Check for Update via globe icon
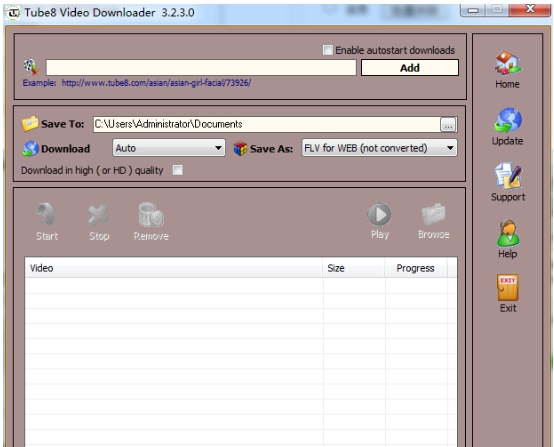The image size is (554, 447). pyautogui.click(x=508, y=119)
